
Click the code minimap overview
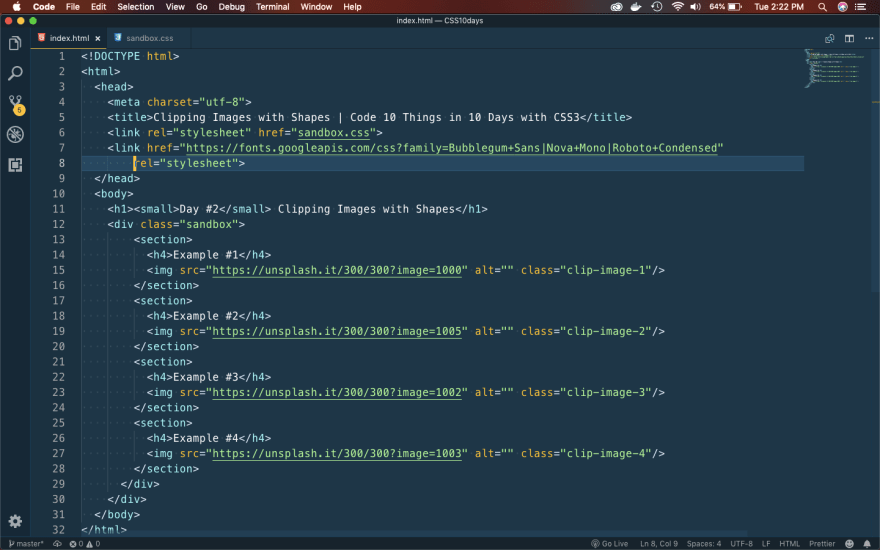point(835,68)
